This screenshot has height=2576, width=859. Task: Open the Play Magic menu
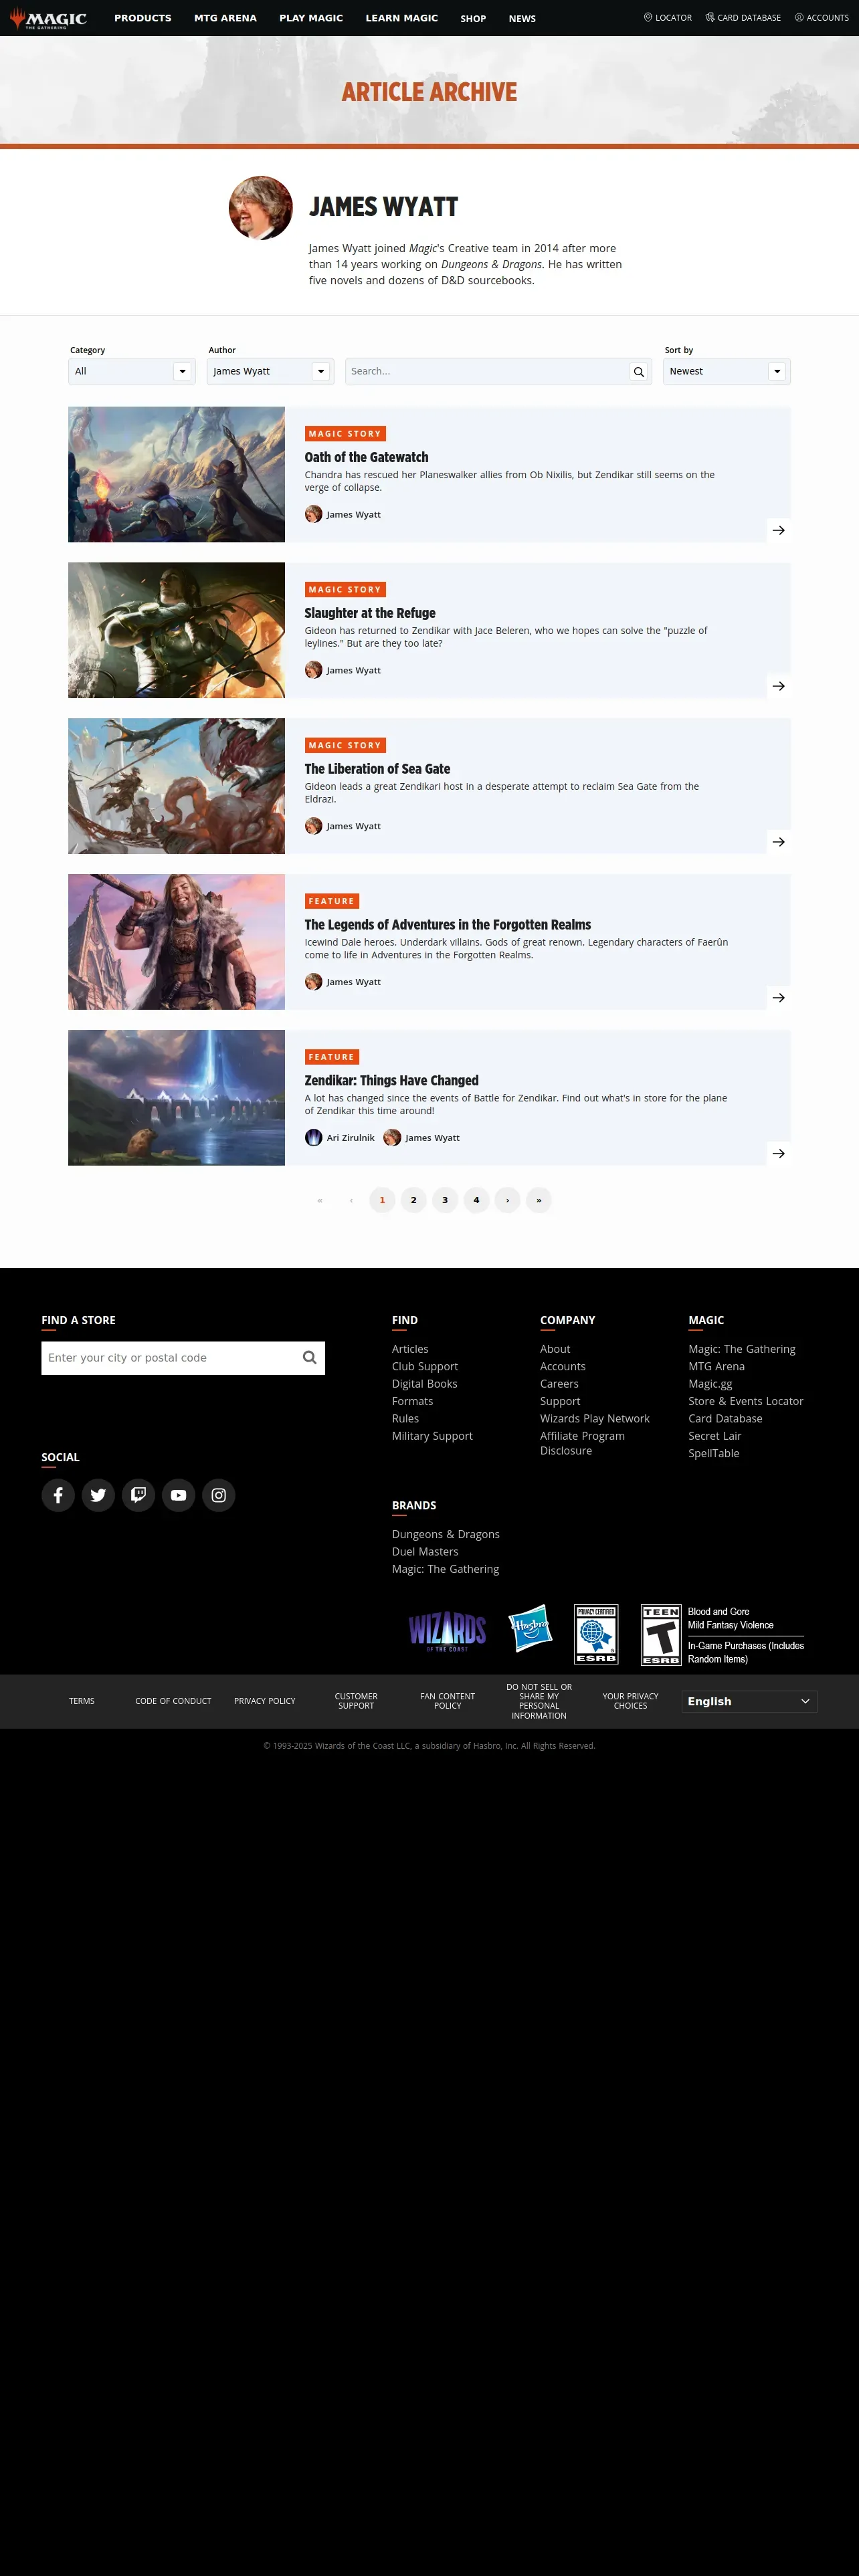click(311, 18)
